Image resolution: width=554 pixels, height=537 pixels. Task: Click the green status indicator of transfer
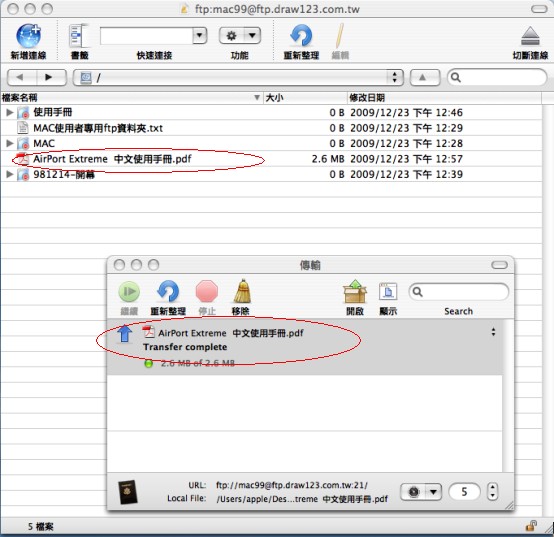point(149,363)
